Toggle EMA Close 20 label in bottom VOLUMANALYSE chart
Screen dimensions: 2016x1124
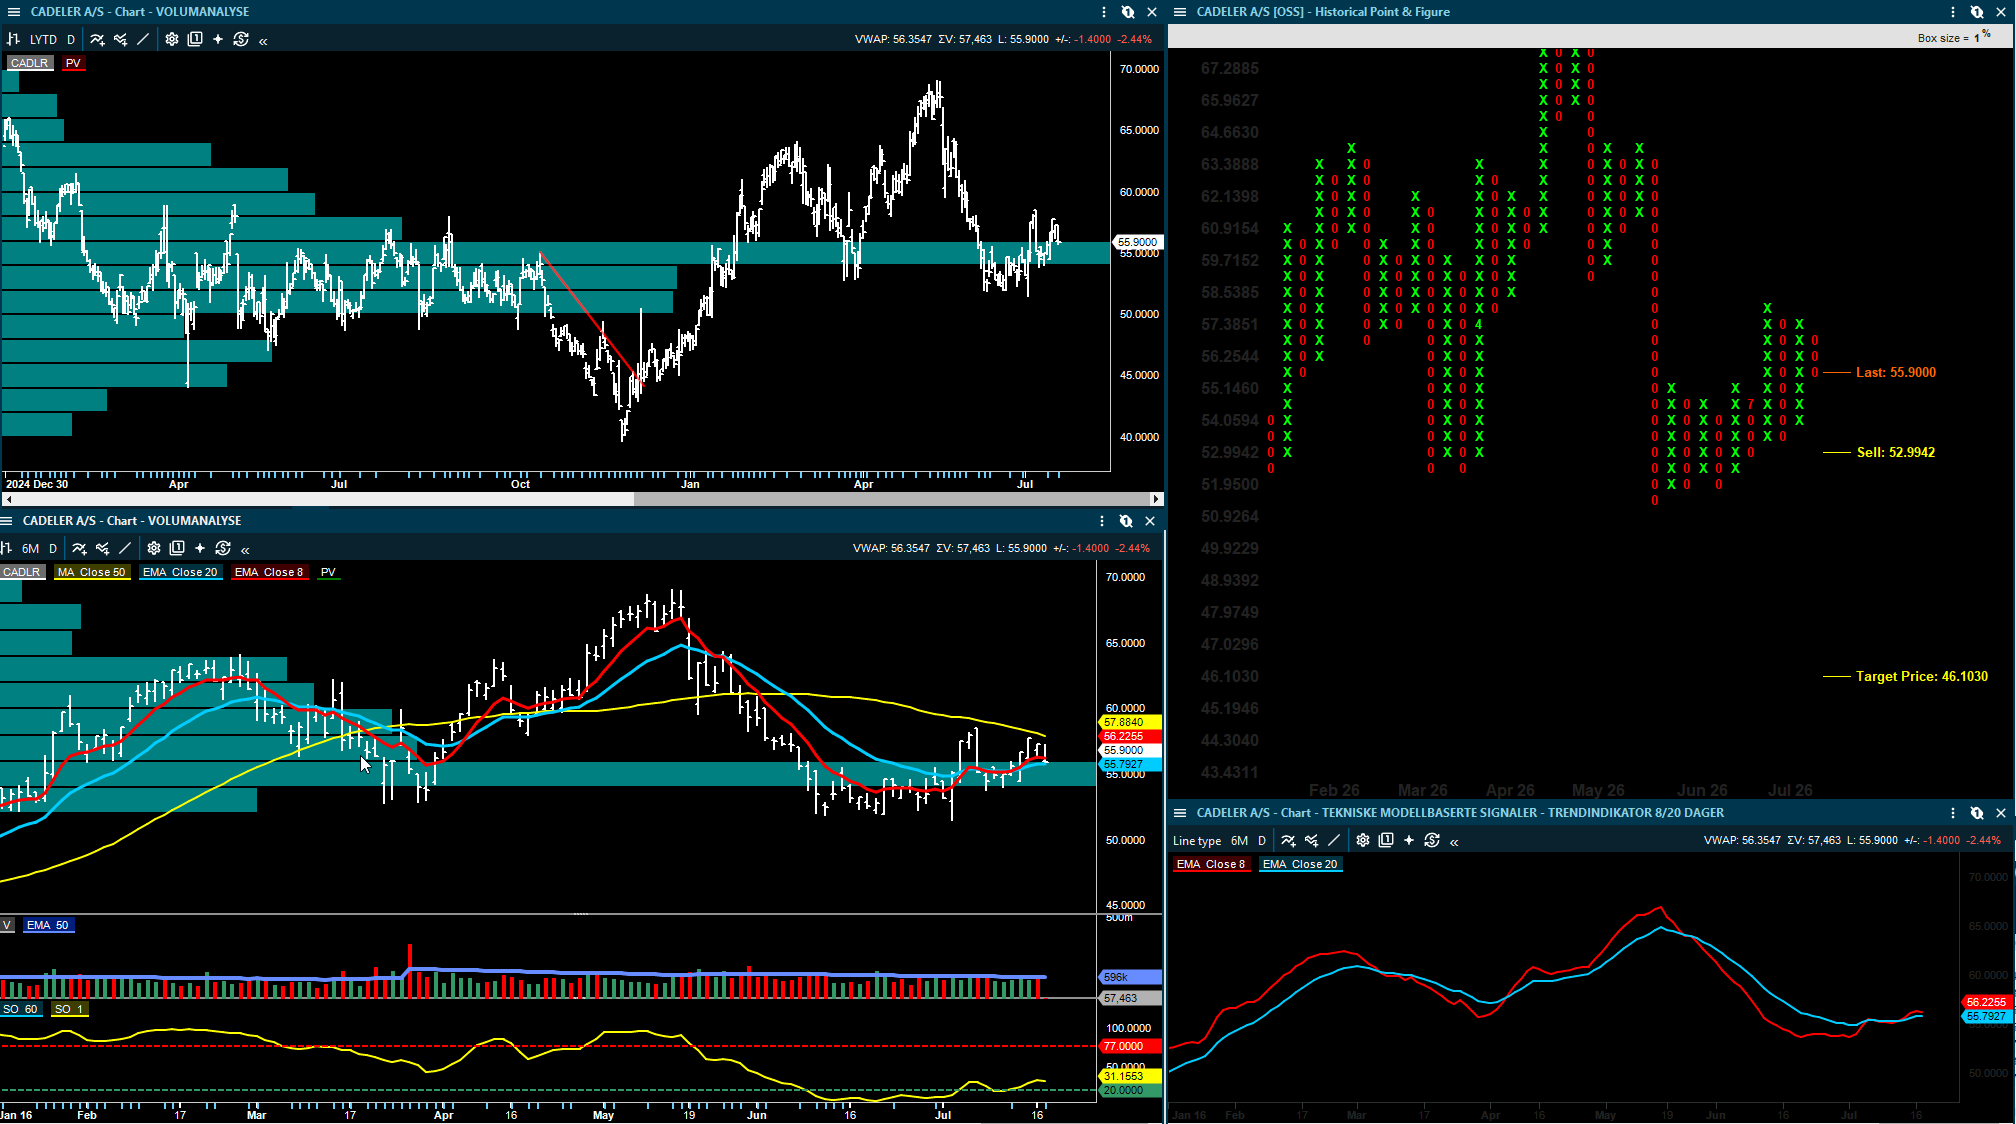(x=180, y=572)
